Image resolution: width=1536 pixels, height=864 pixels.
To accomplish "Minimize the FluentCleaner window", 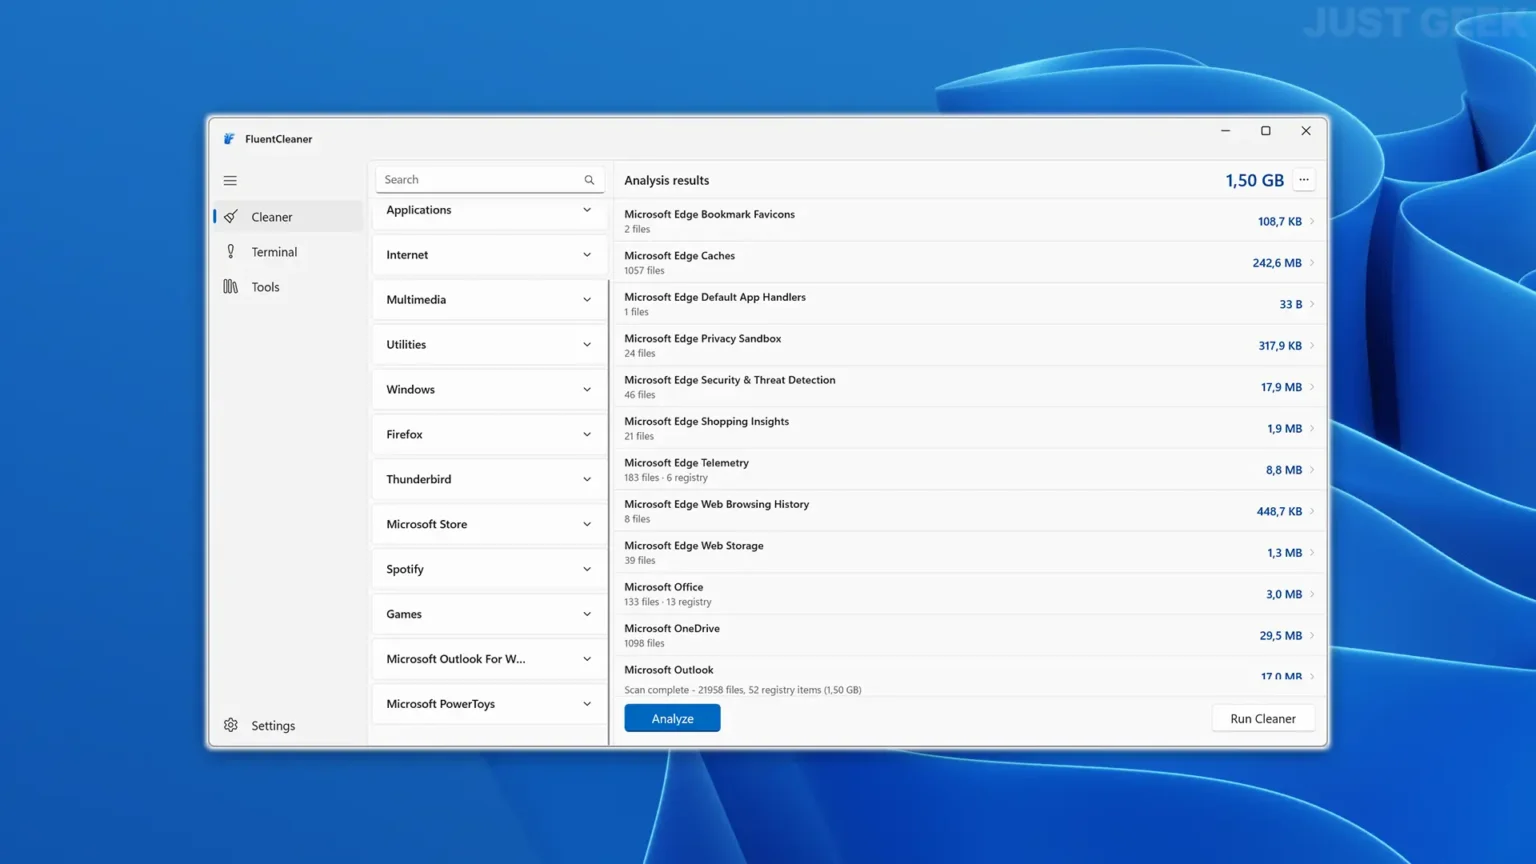I will (x=1225, y=131).
